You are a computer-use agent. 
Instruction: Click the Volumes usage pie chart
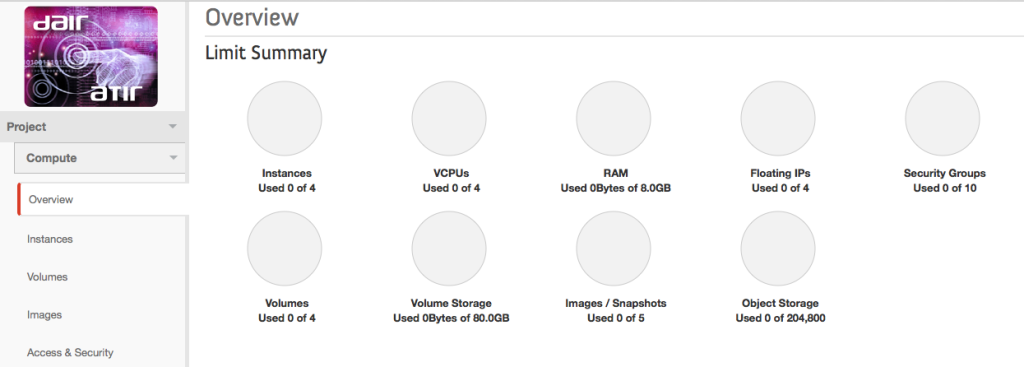tap(284, 248)
